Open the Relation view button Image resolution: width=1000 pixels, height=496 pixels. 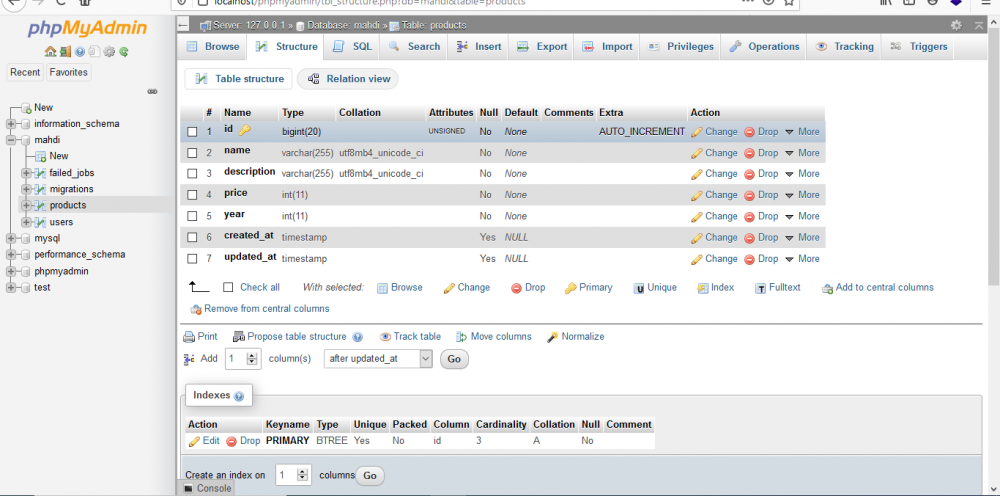pos(349,79)
